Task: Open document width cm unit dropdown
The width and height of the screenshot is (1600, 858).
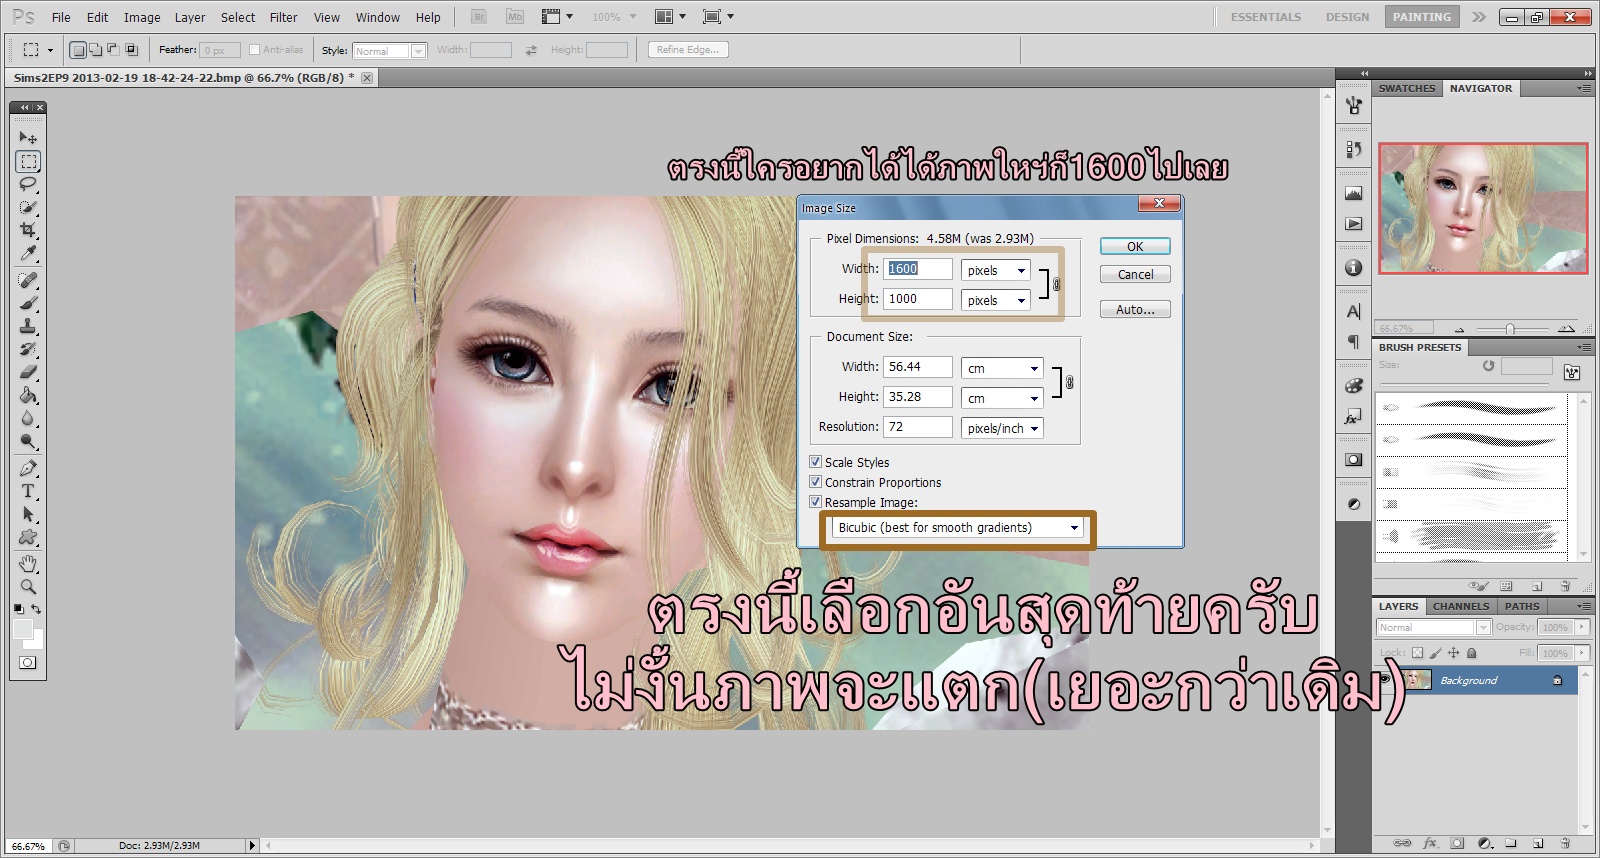Action: coord(1002,368)
